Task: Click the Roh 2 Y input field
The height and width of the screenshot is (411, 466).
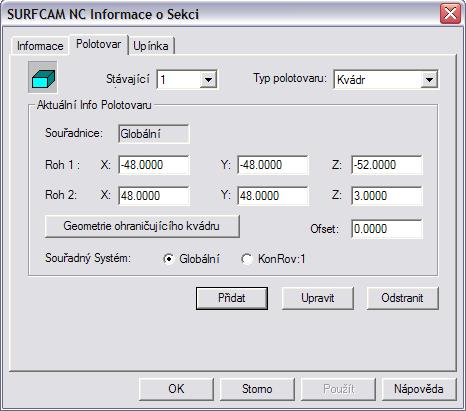Action: tap(273, 196)
